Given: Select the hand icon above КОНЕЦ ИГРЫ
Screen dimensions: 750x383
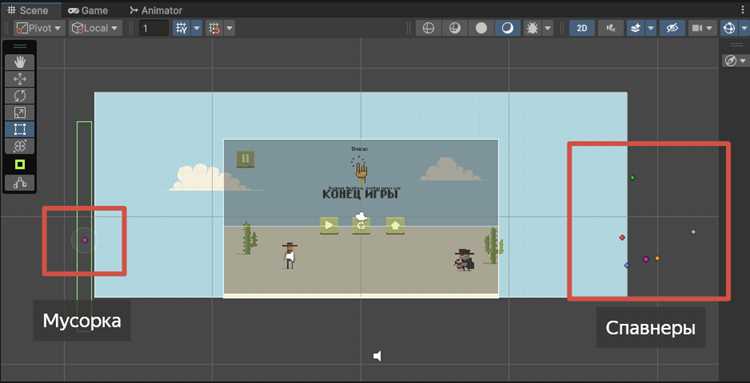Looking at the screenshot, I should coord(361,172).
